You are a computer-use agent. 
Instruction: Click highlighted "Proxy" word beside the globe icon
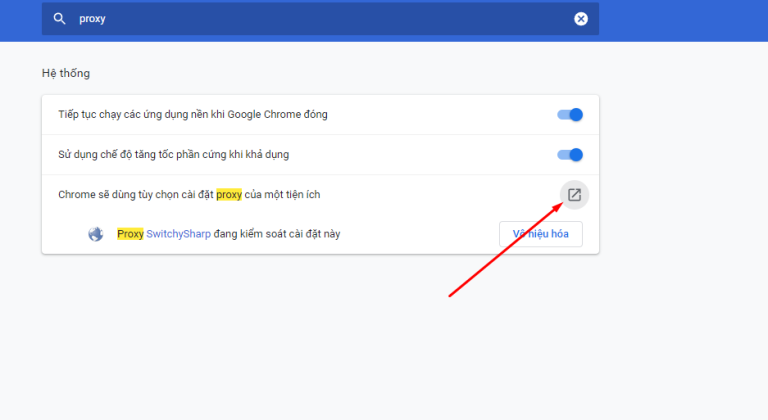pos(130,234)
